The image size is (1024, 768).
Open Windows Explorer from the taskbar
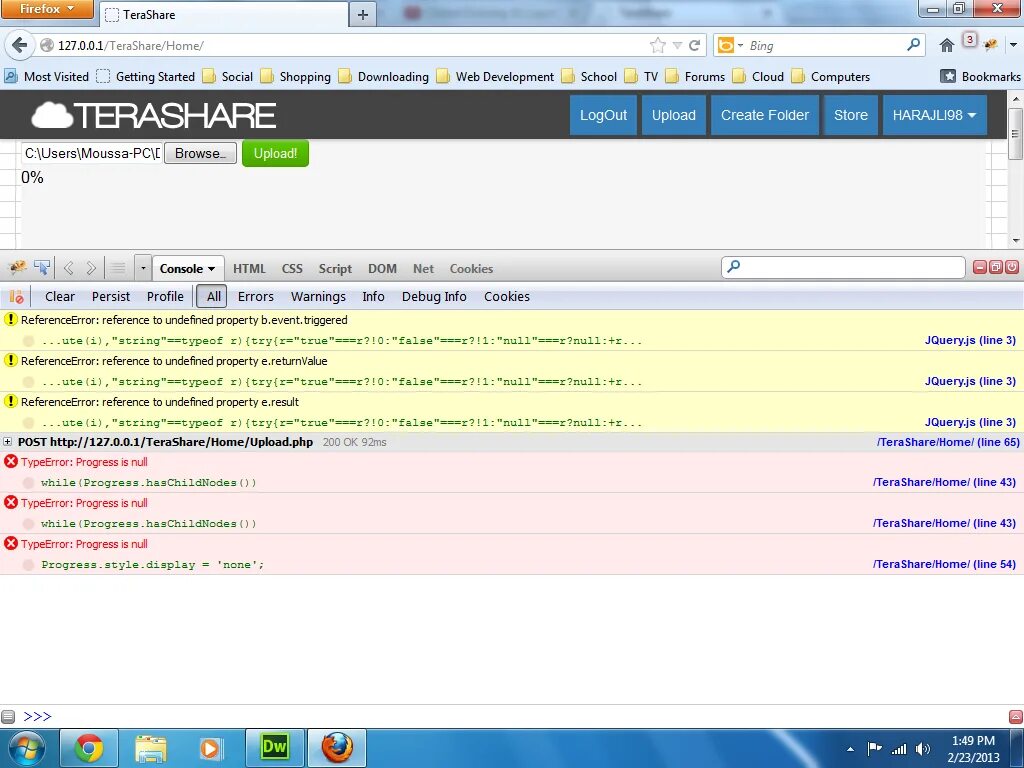pyautogui.click(x=151, y=748)
